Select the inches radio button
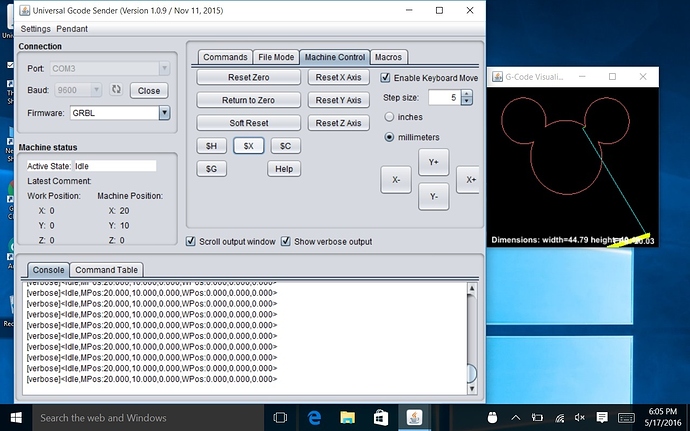Viewport: 690px width, 431px height. (x=390, y=117)
